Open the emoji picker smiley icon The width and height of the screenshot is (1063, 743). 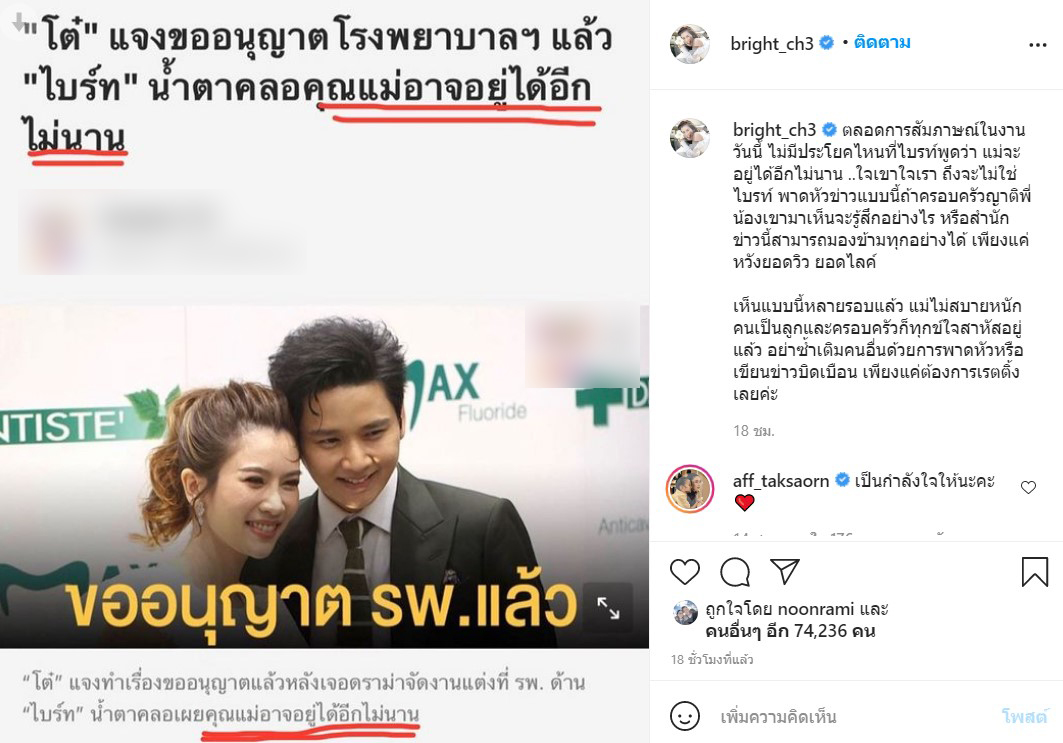[x=685, y=716]
